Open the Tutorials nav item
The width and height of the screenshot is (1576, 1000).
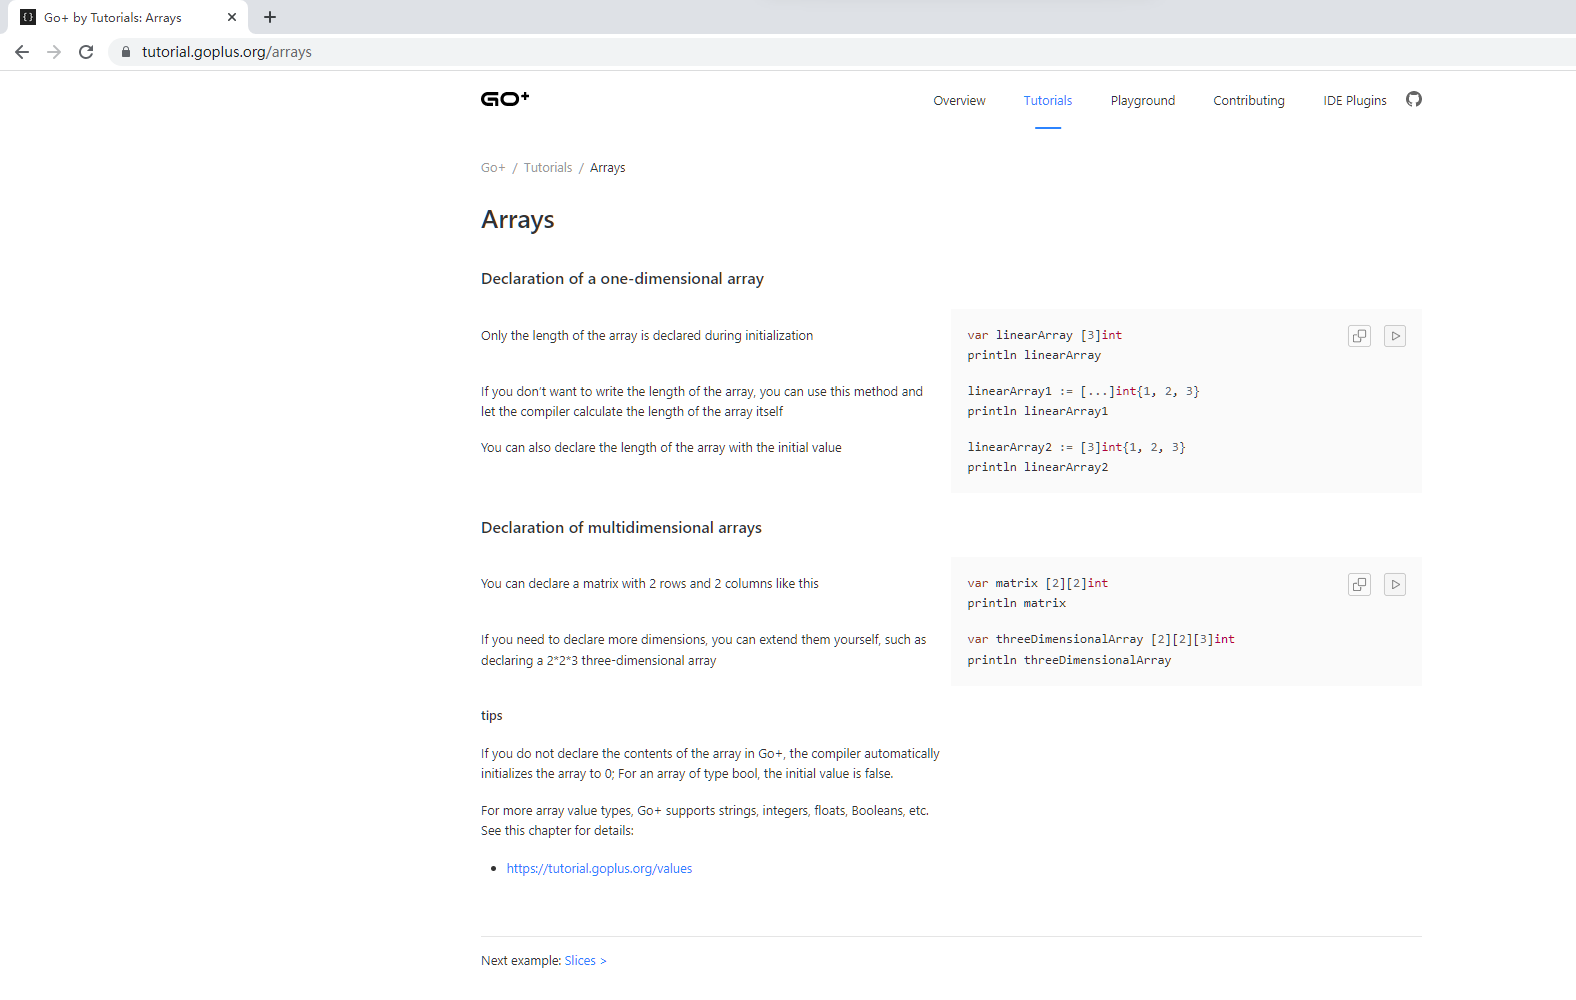(x=1048, y=101)
